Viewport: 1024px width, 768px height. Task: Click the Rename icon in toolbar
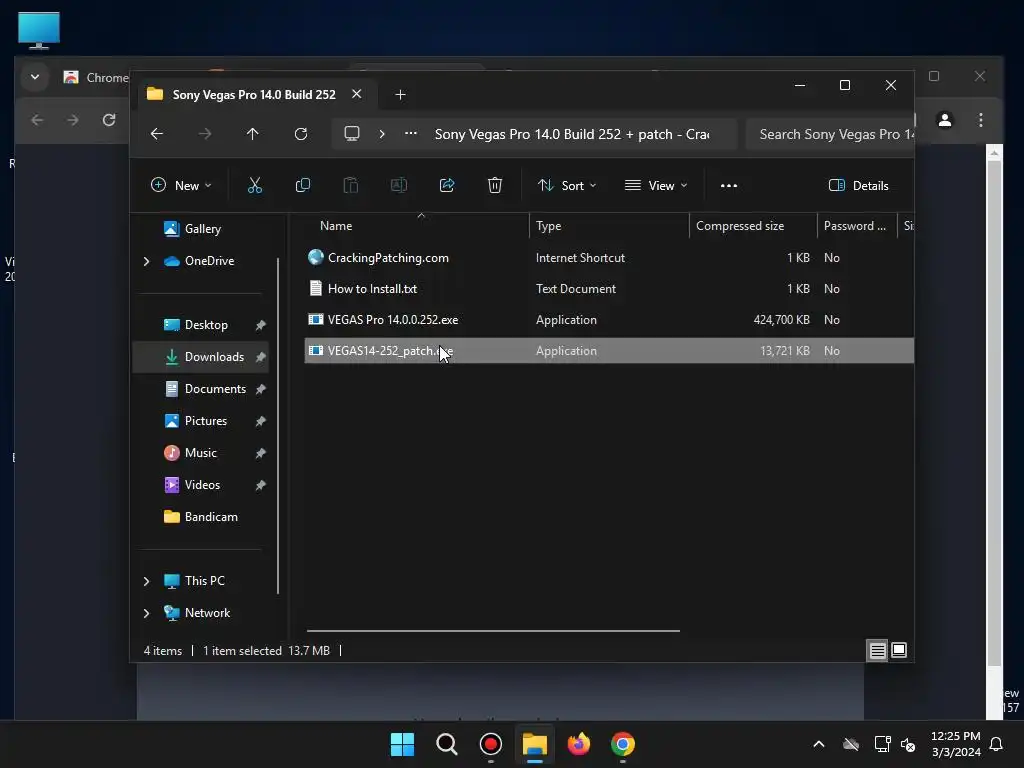point(398,185)
